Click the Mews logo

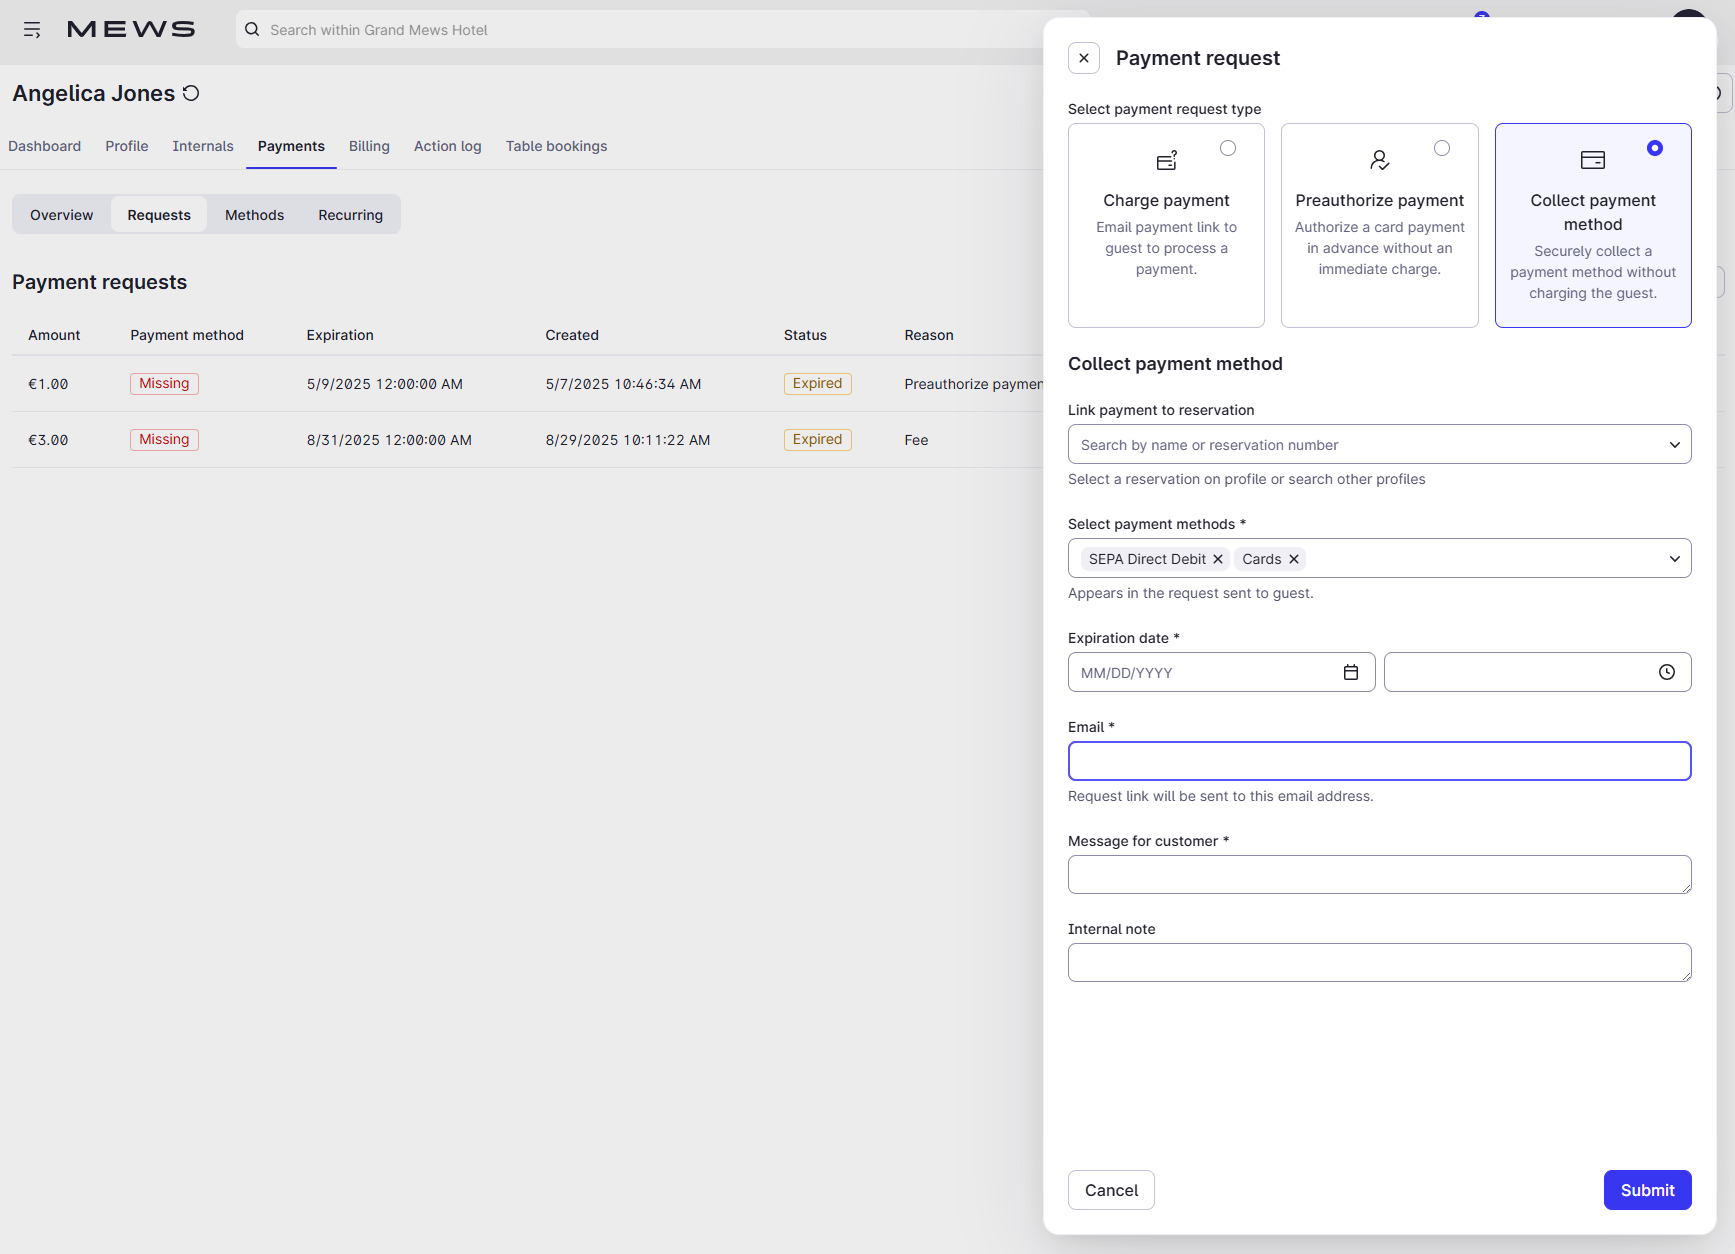(131, 29)
